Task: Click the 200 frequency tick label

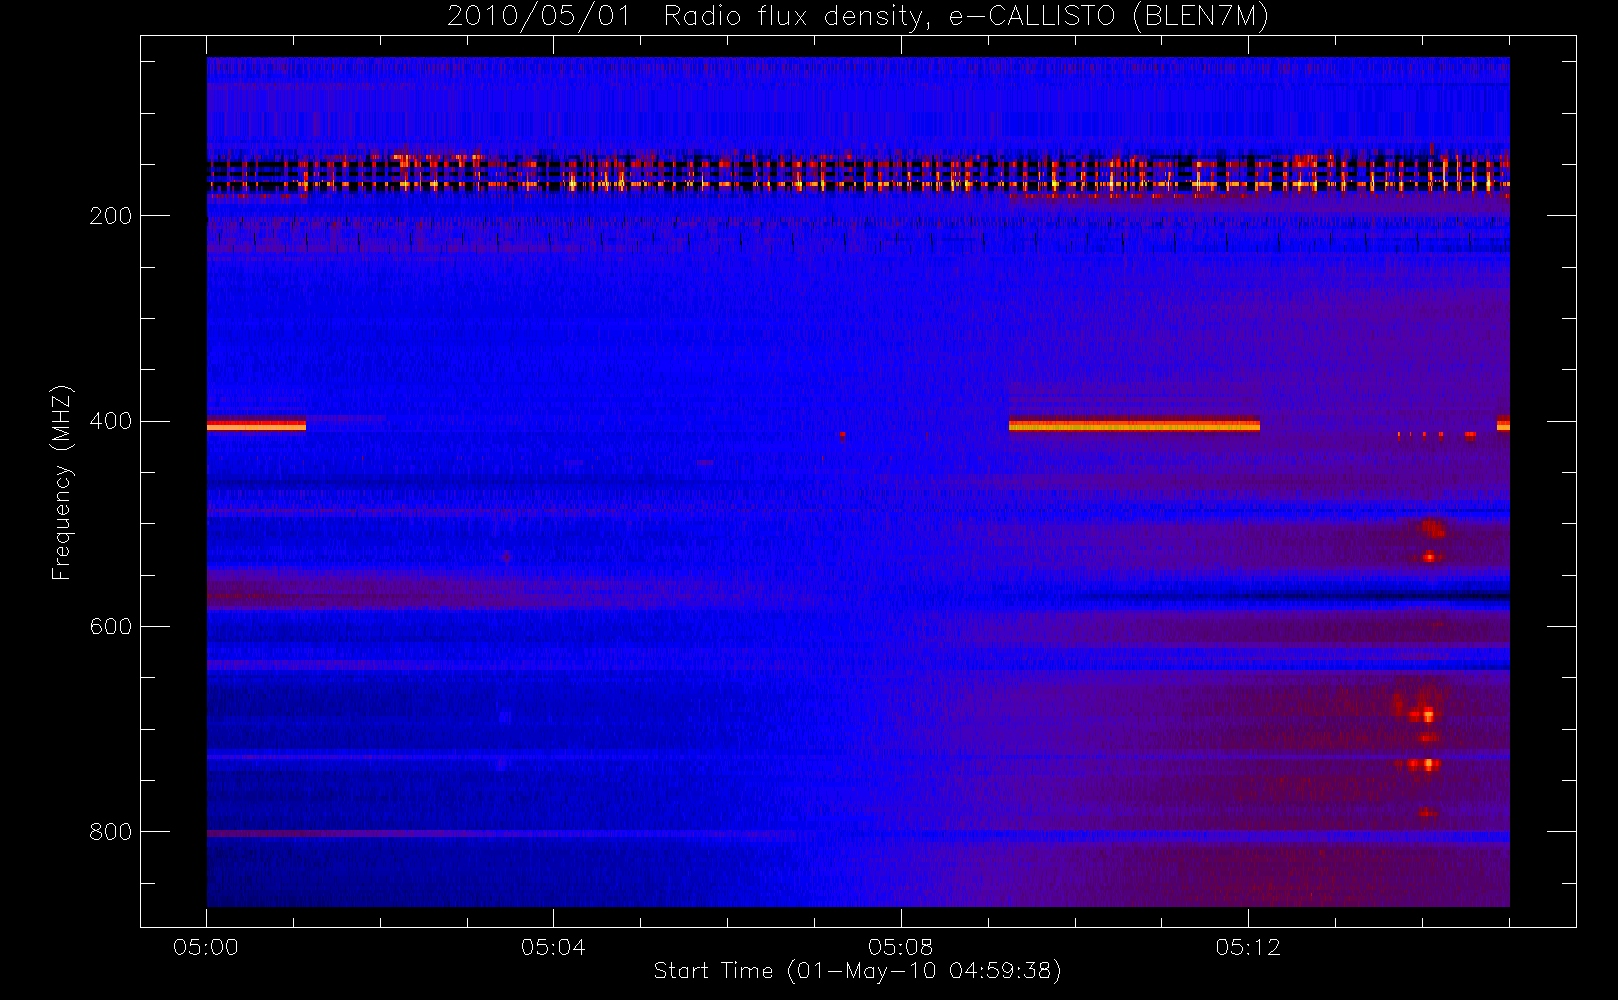Action: click(x=110, y=216)
